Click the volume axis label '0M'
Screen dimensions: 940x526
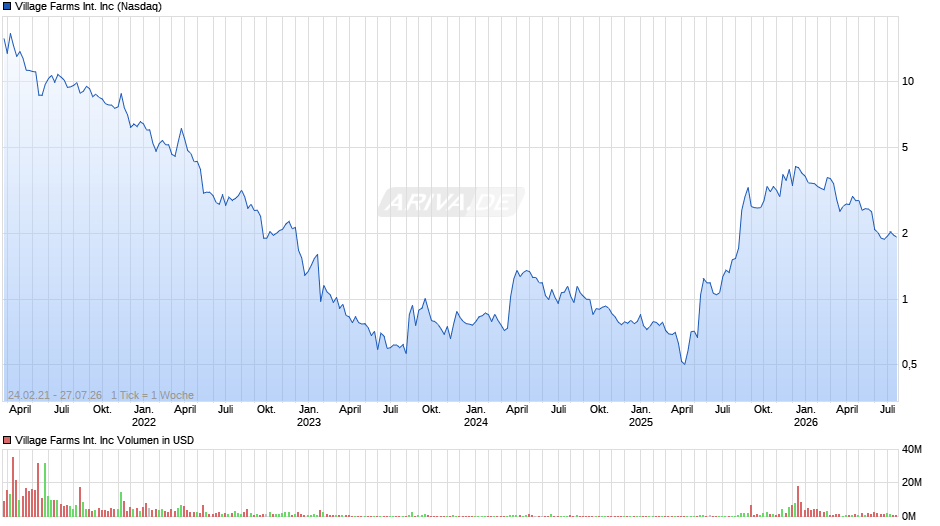click(909, 516)
